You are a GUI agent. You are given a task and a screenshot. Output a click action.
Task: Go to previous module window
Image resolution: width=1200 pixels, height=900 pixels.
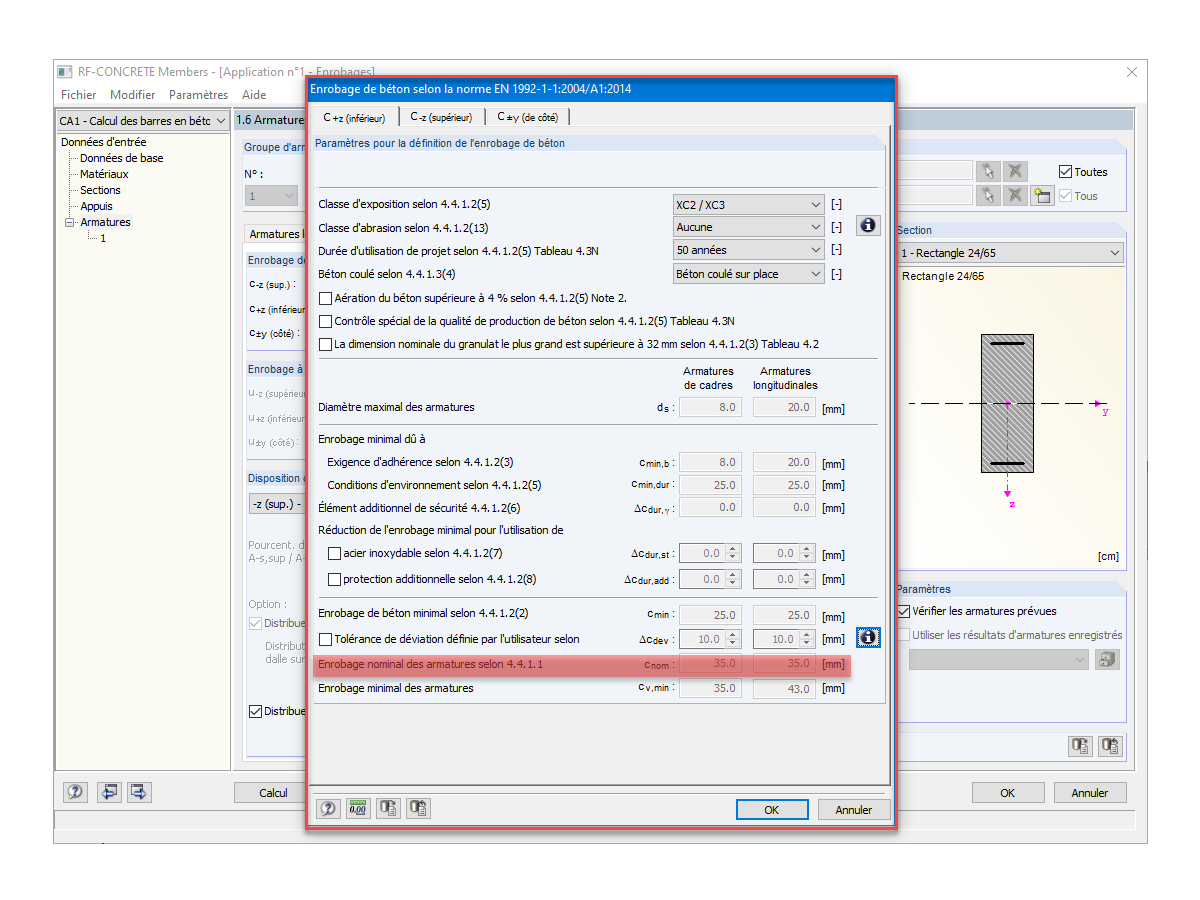[x=109, y=792]
